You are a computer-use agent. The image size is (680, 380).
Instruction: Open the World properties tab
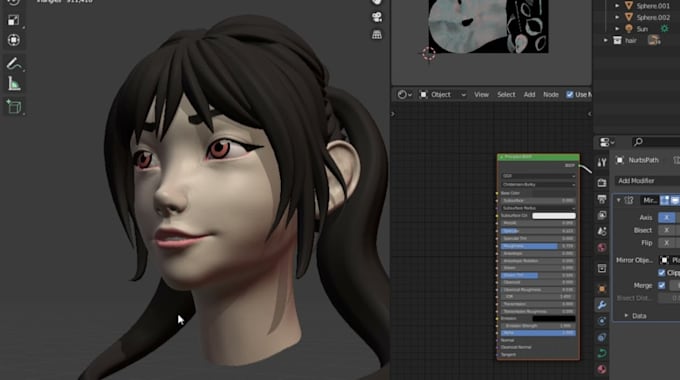tap(602, 248)
